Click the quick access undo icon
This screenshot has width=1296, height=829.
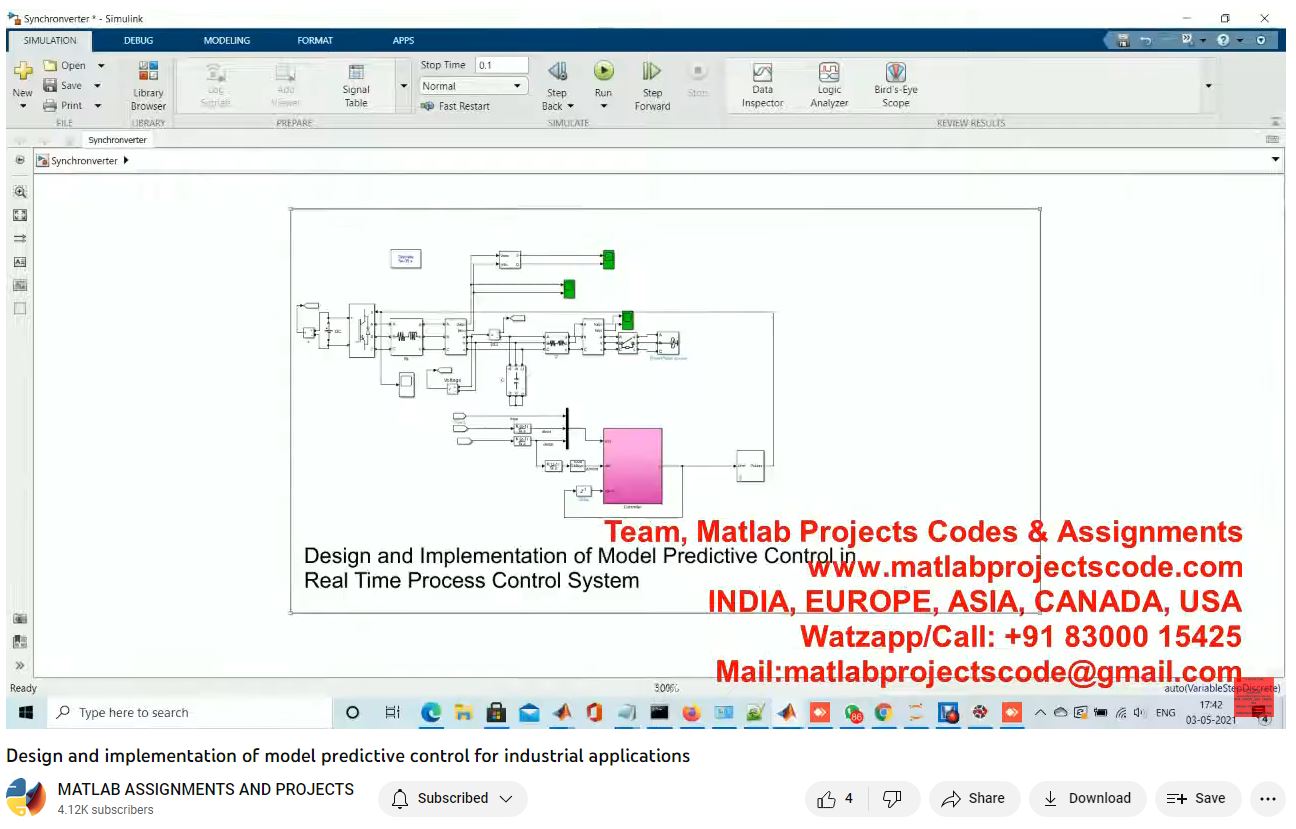click(1146, 41)
